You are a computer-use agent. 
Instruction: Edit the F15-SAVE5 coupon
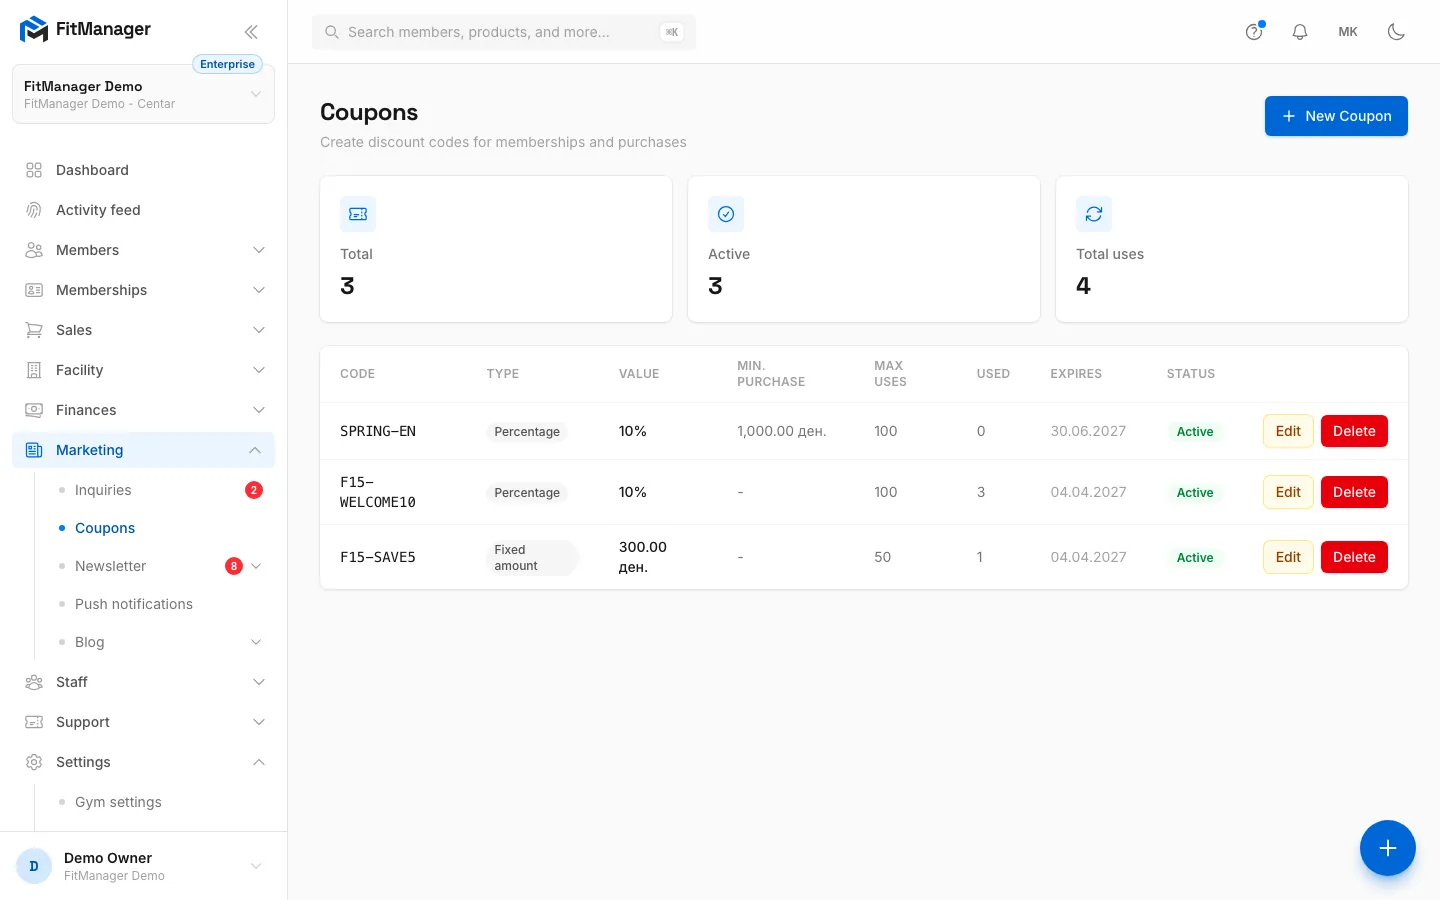[1288, 557]
